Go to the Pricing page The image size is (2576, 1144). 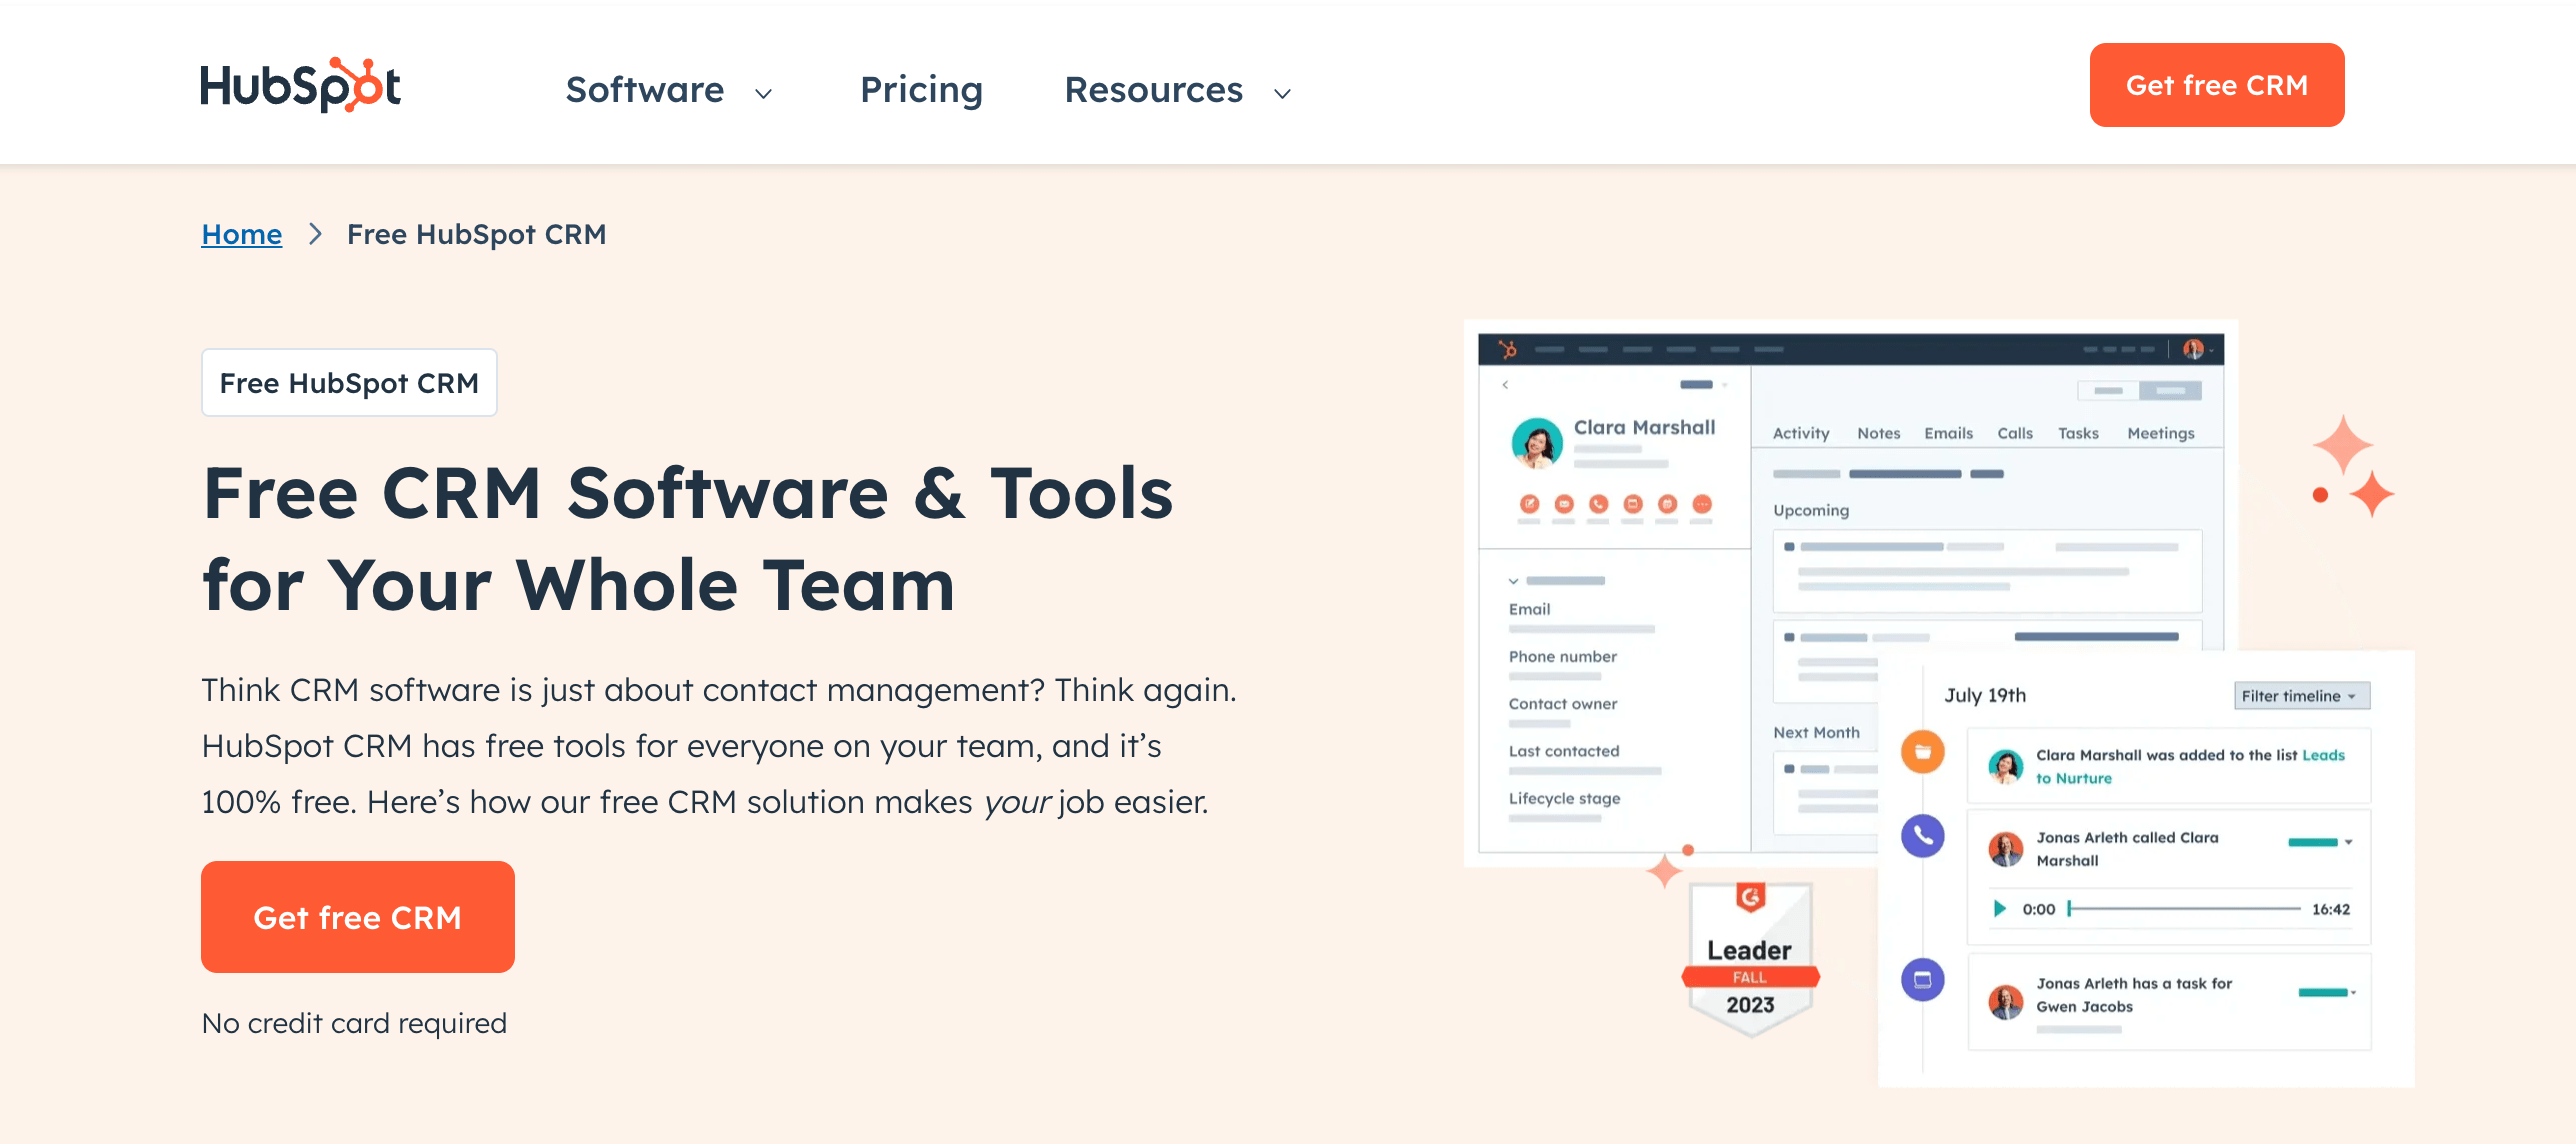[921, 90]
